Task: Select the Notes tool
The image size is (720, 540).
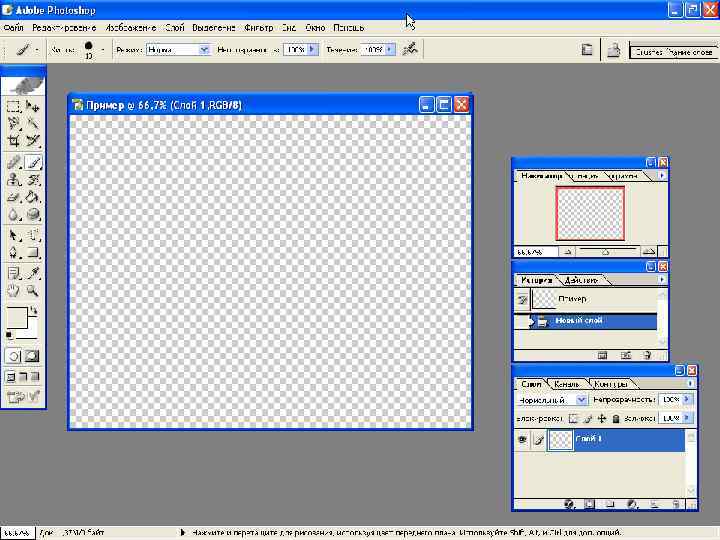Action: click(13, 274)
